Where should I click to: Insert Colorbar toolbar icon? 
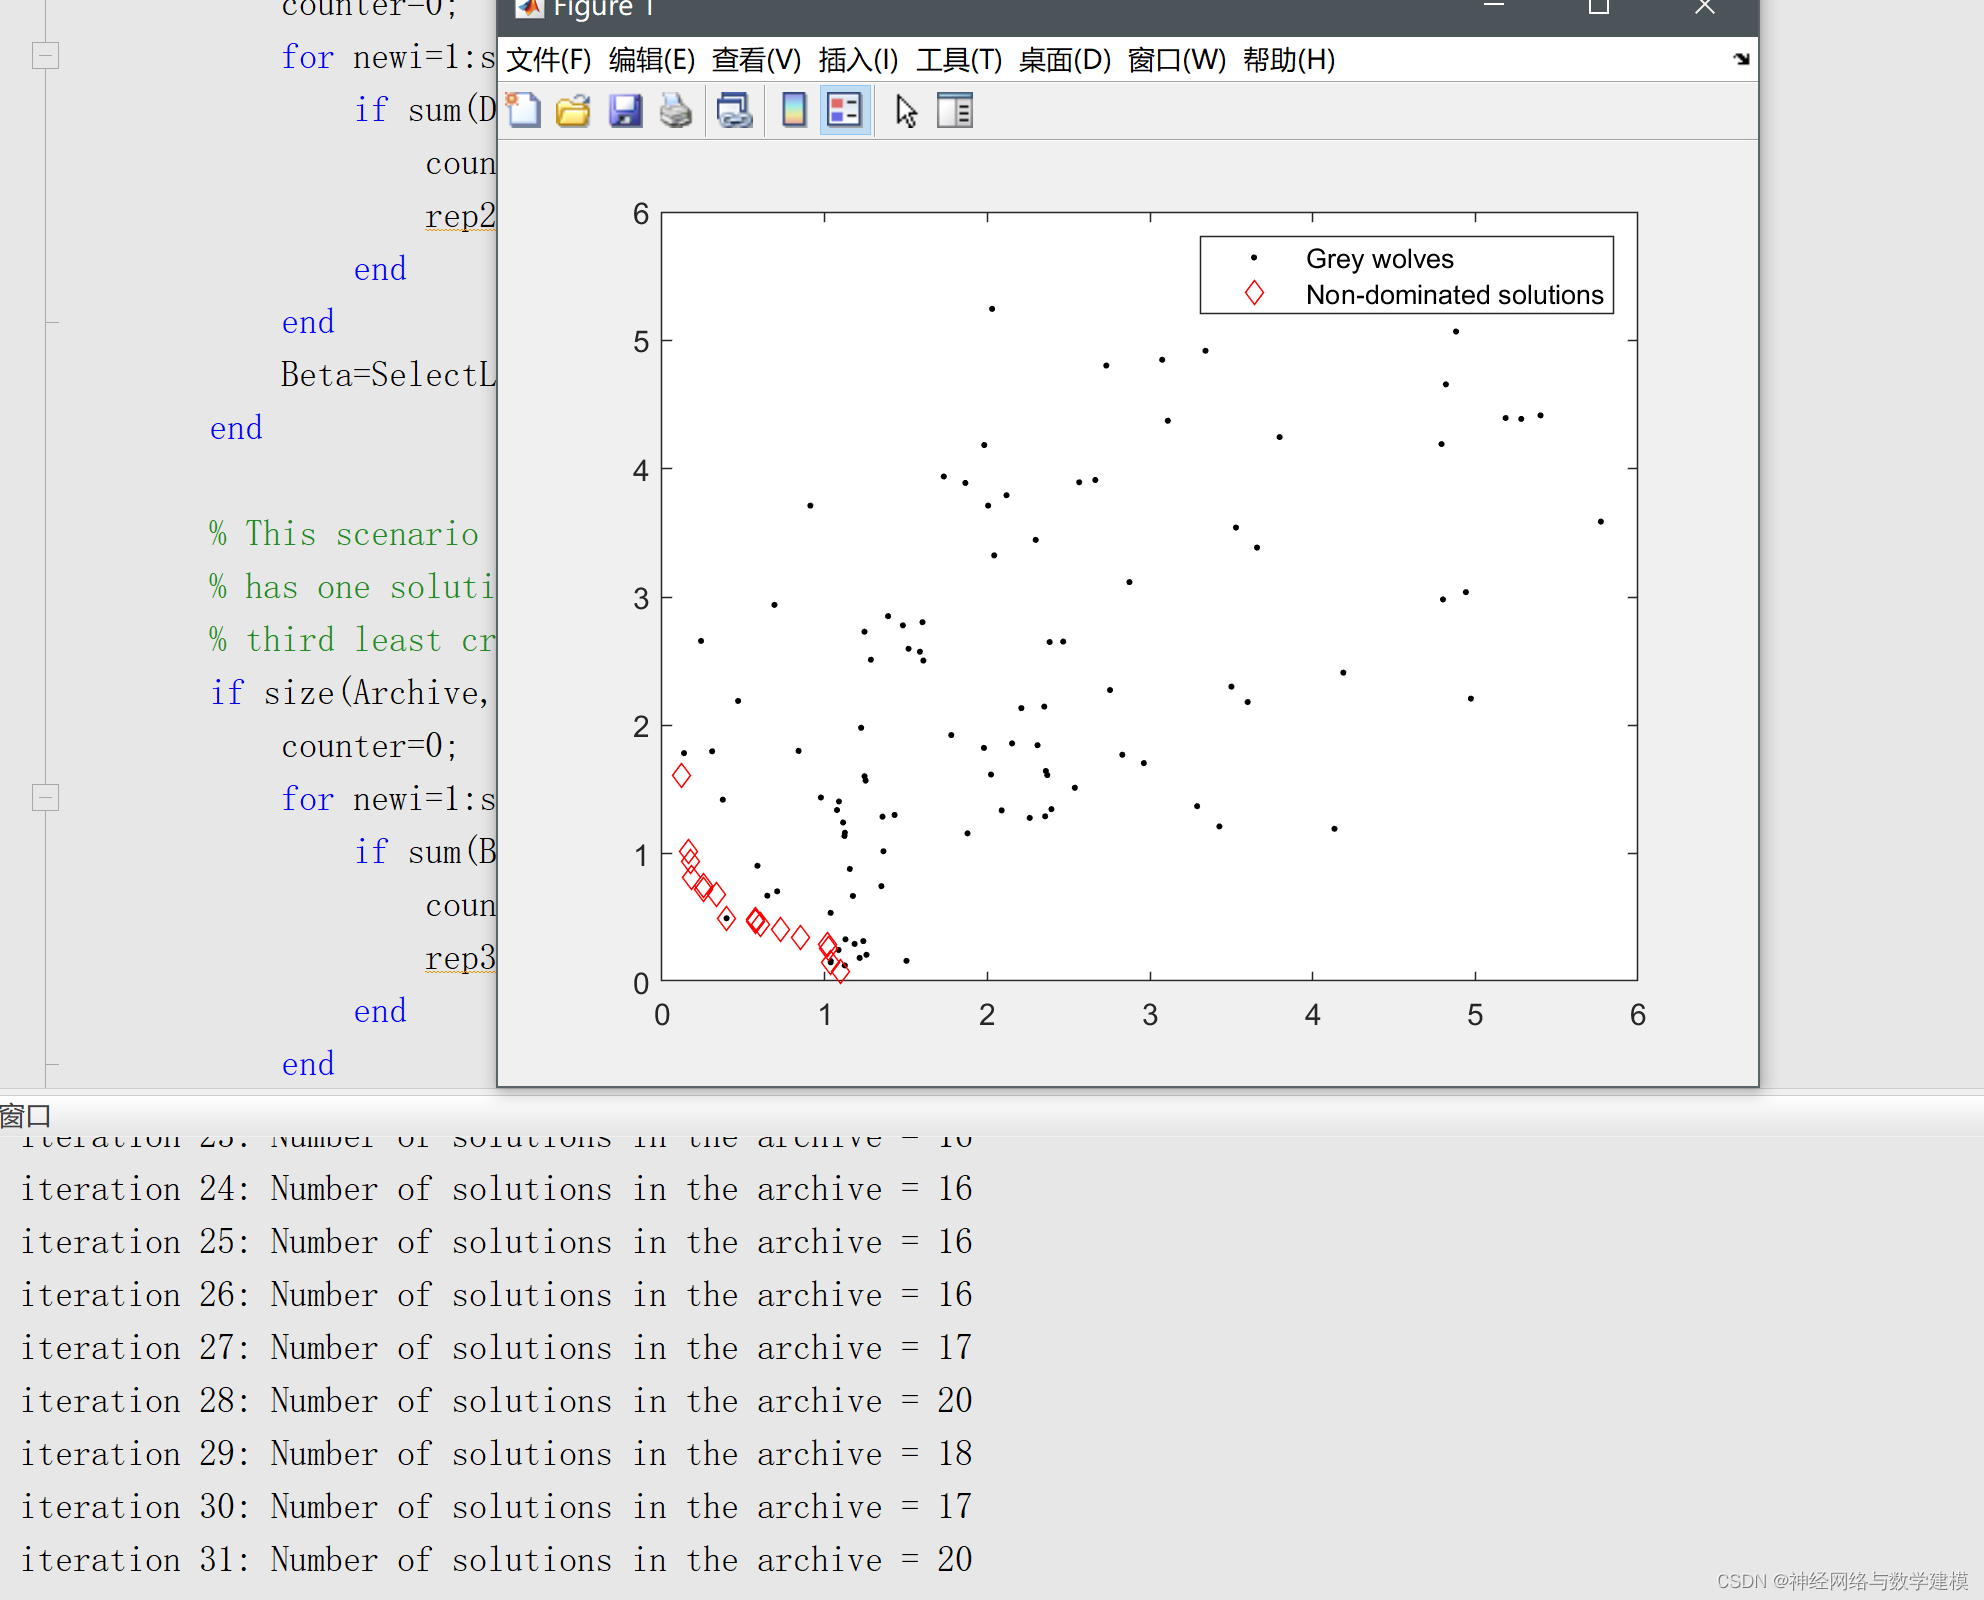click(794, 110)
